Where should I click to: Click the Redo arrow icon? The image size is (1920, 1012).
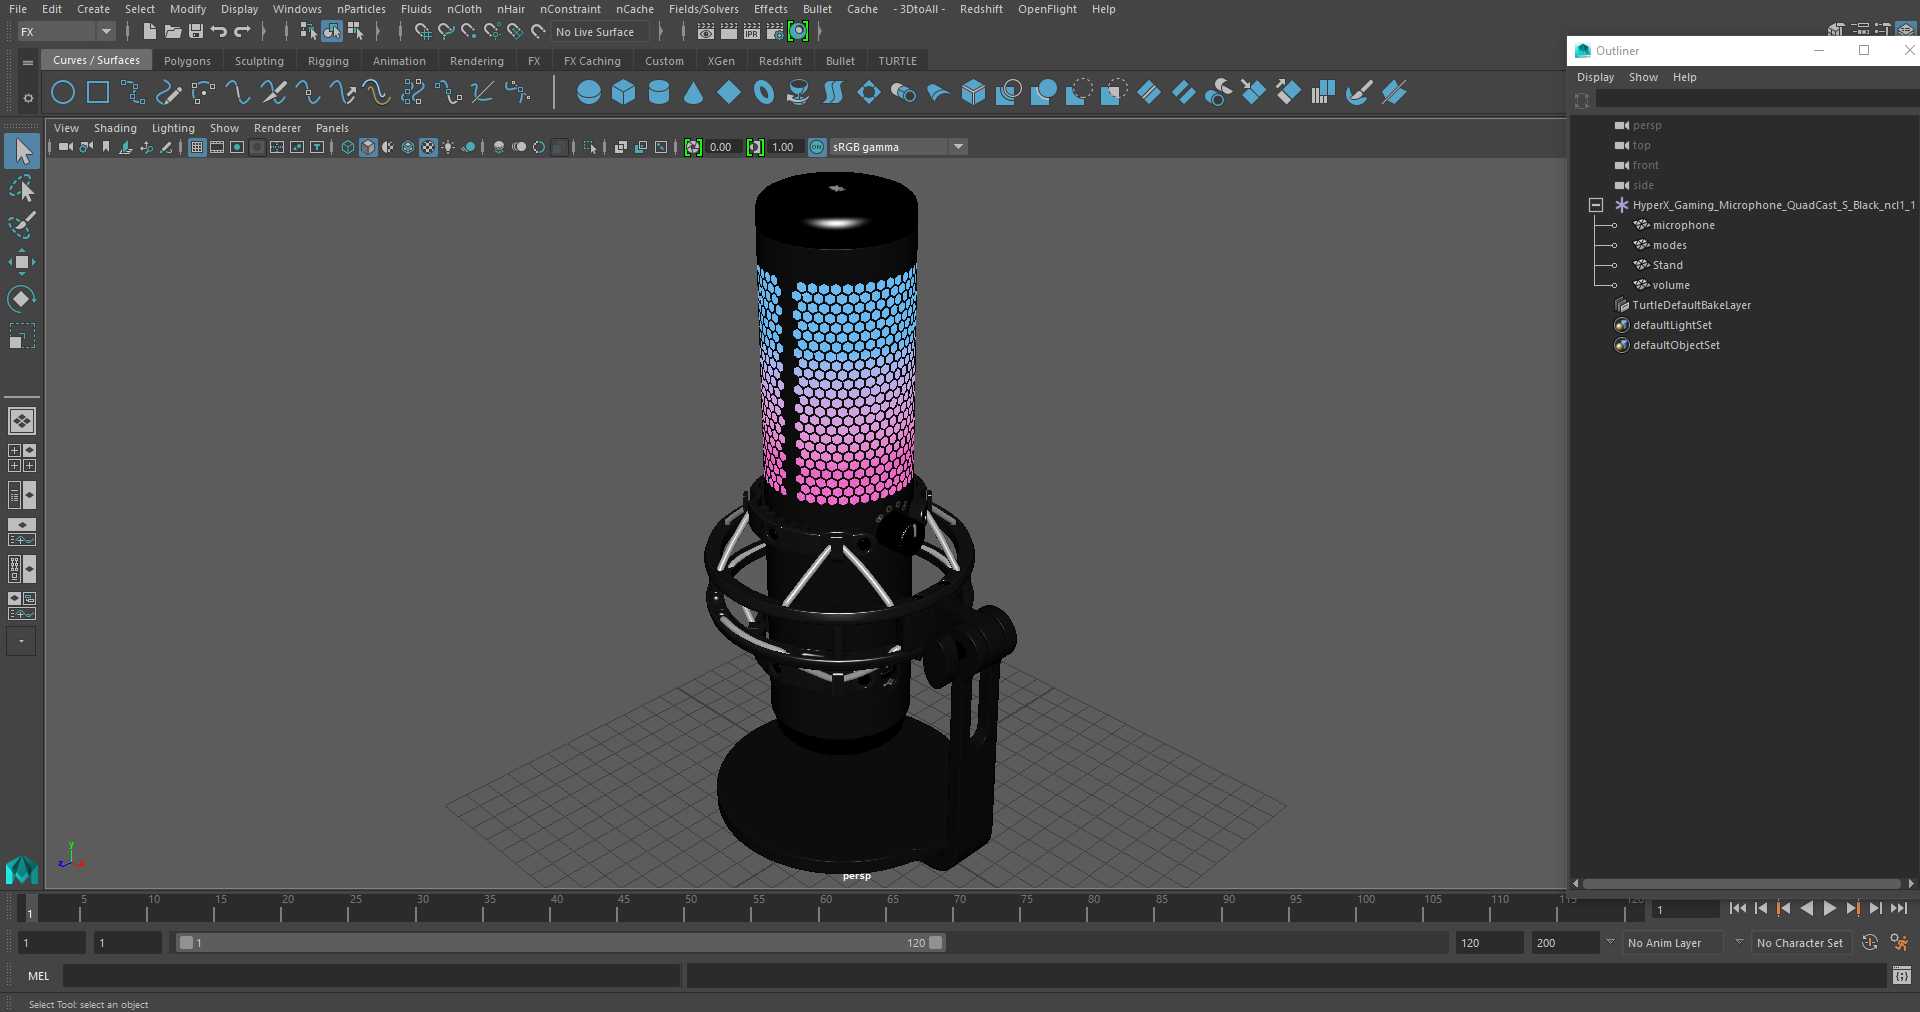tap(241, 32)
